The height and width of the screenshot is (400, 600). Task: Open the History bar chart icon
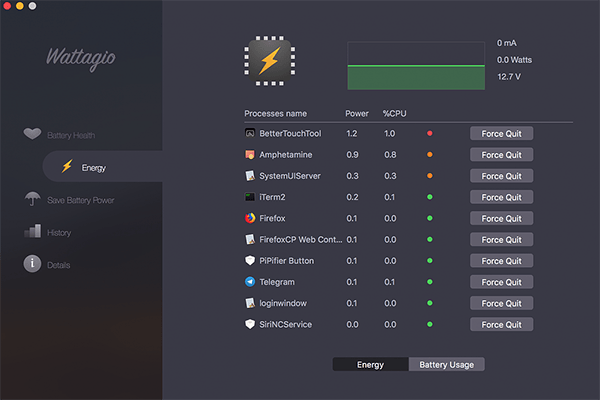tap(33, 231)
